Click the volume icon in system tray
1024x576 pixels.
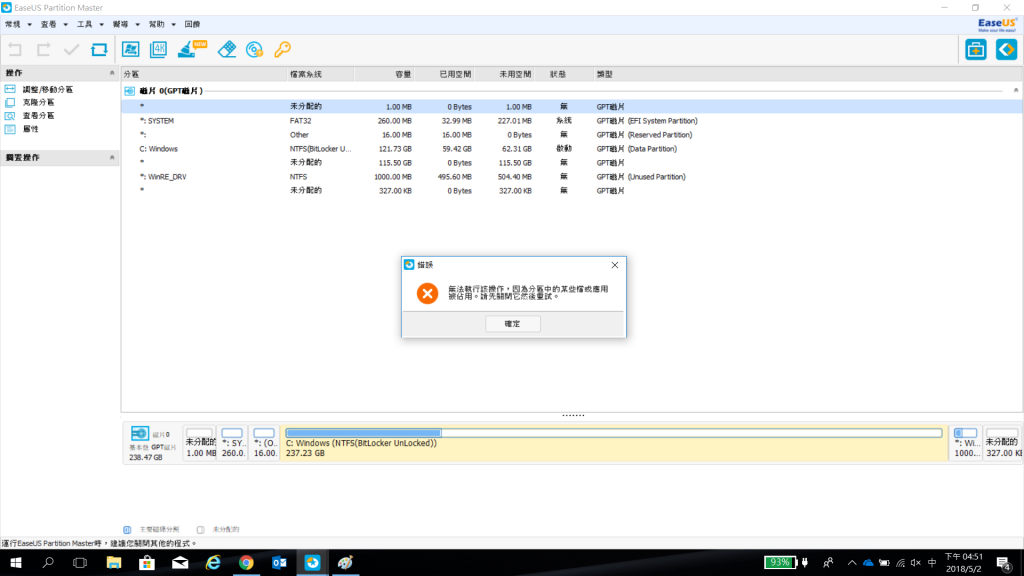pos(916,562)
